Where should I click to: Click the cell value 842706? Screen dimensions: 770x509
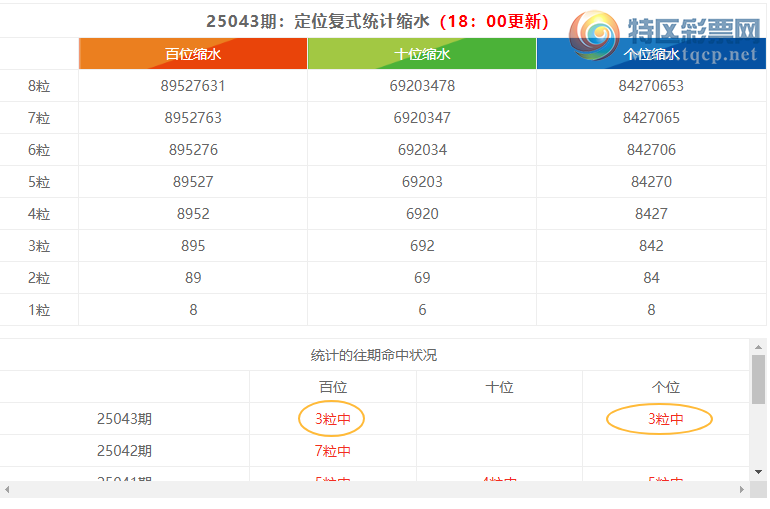pyautogui.click(x=651, y=150)
